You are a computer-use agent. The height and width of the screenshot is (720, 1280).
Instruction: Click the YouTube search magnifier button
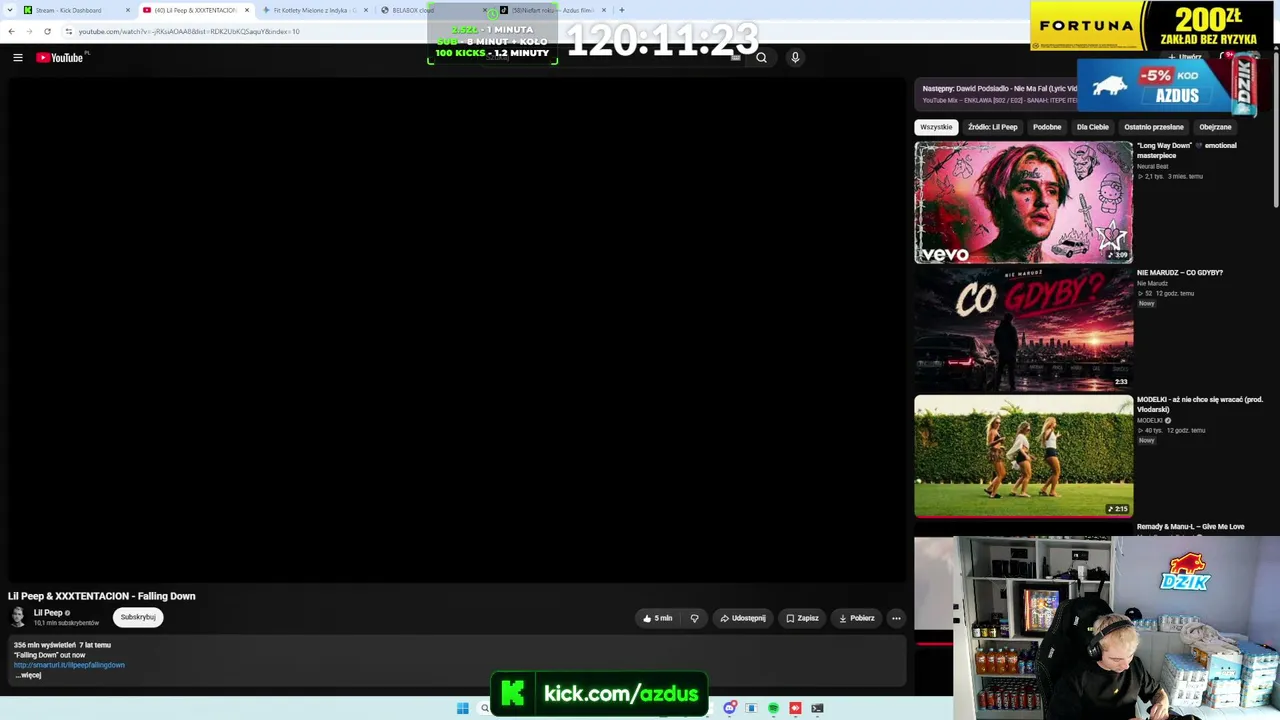(x=761, y=58)
